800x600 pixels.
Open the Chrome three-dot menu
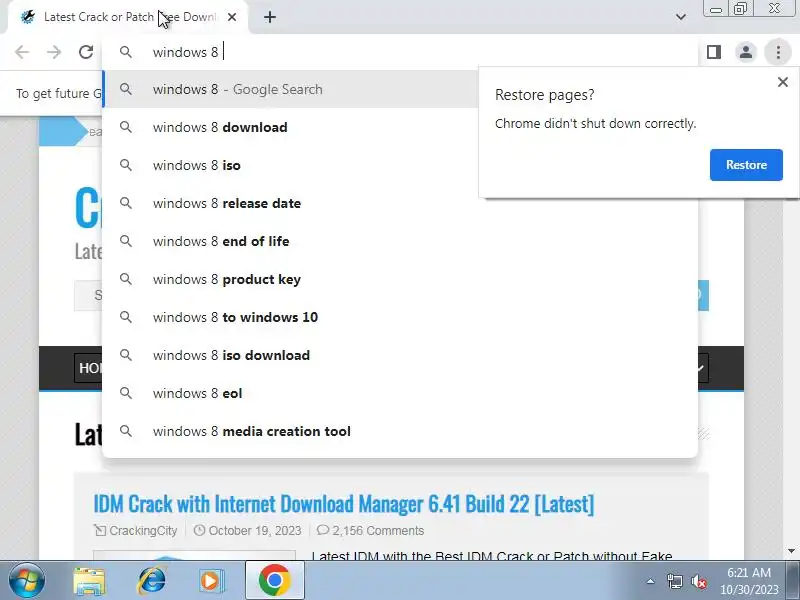(x=778, y=52)
